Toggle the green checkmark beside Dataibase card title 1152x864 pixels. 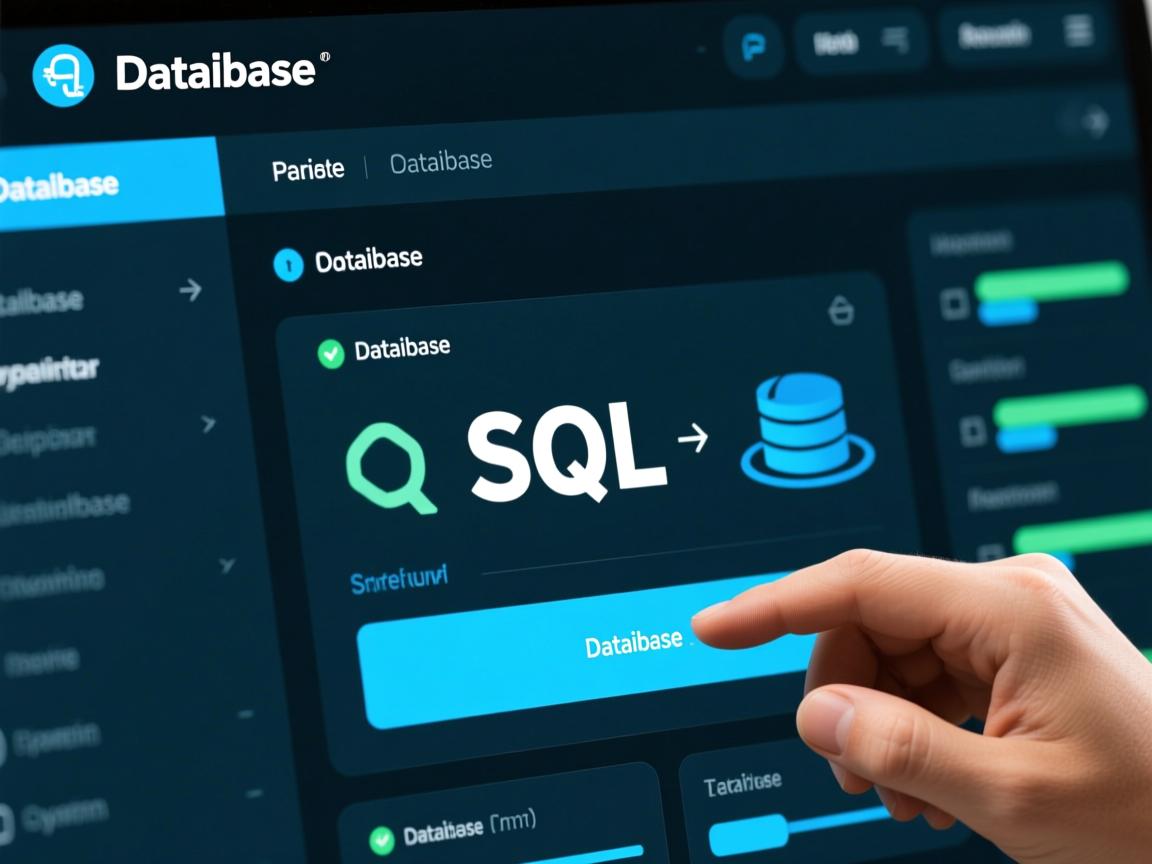[331, 353]
